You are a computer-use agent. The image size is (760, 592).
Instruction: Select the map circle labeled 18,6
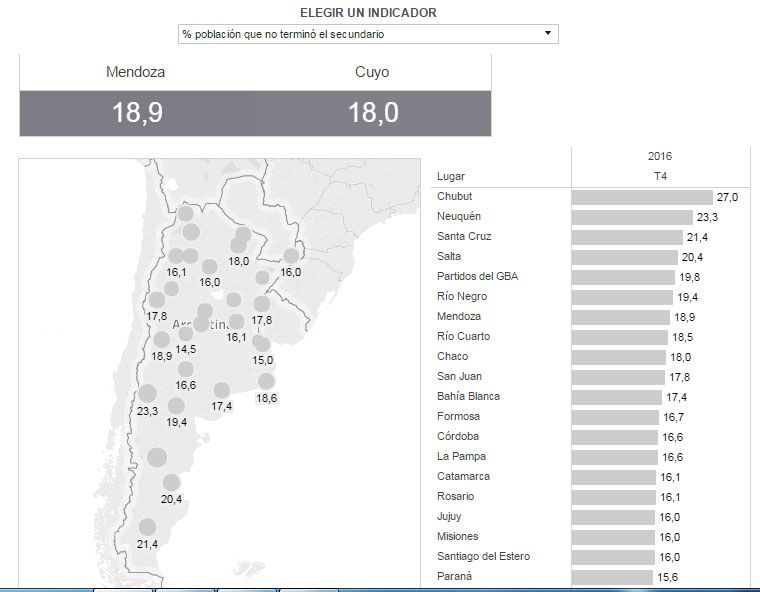click(x=266, y=381)
